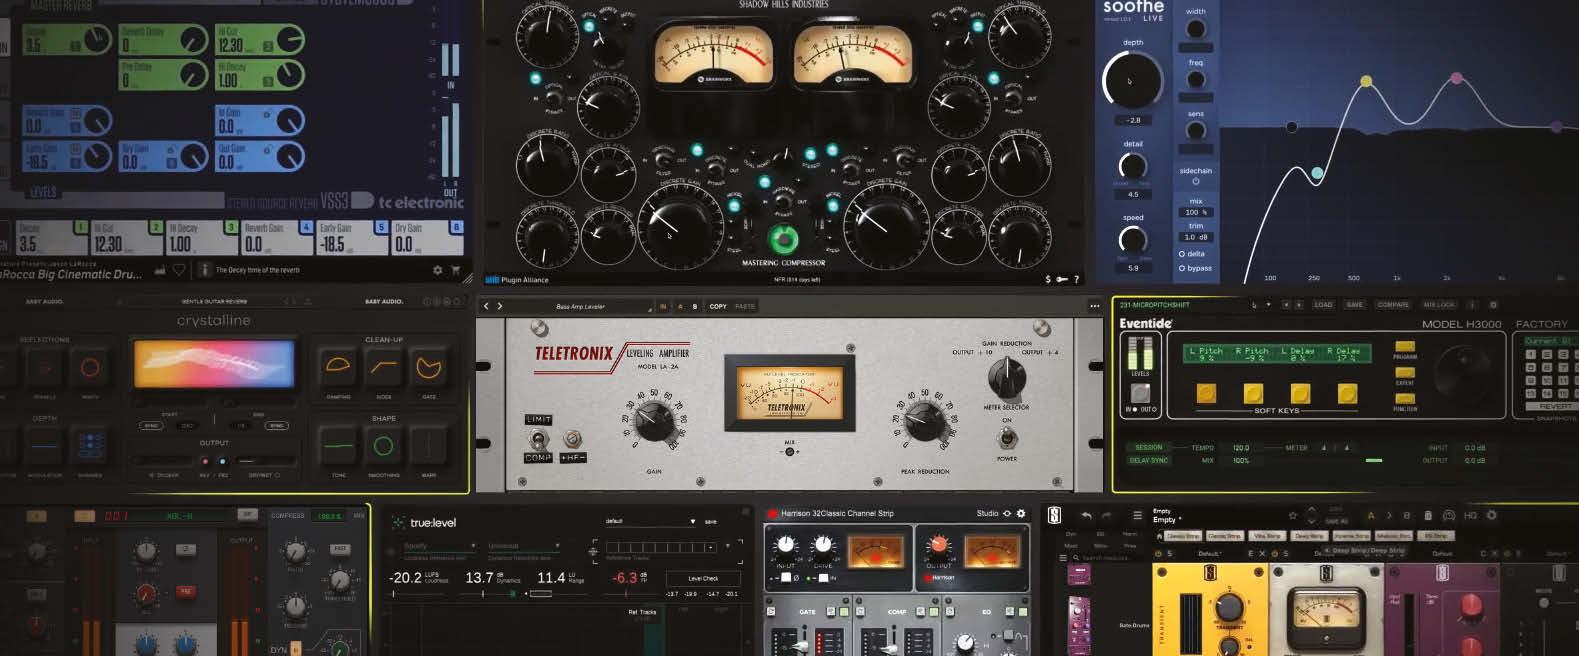Toggle the MIX LOCK button on Eventide H3000

coord(1438,304)
